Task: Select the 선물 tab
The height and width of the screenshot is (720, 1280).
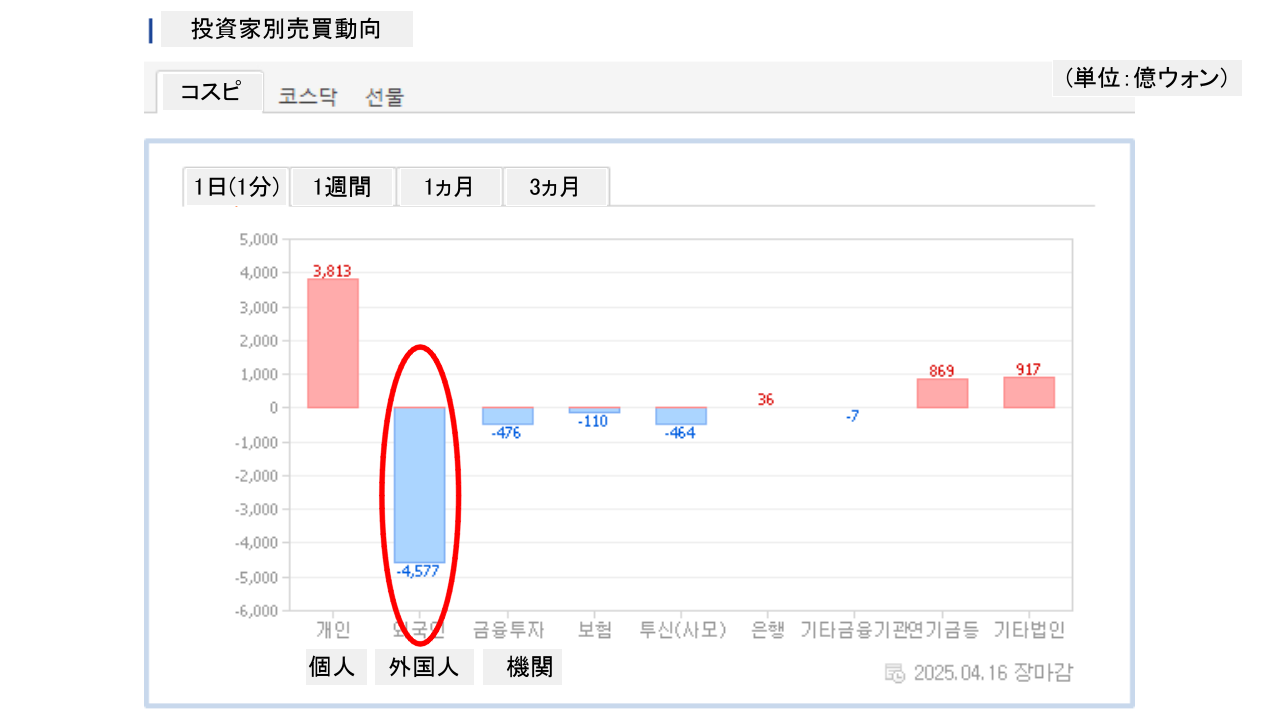Action: point(385,97)
